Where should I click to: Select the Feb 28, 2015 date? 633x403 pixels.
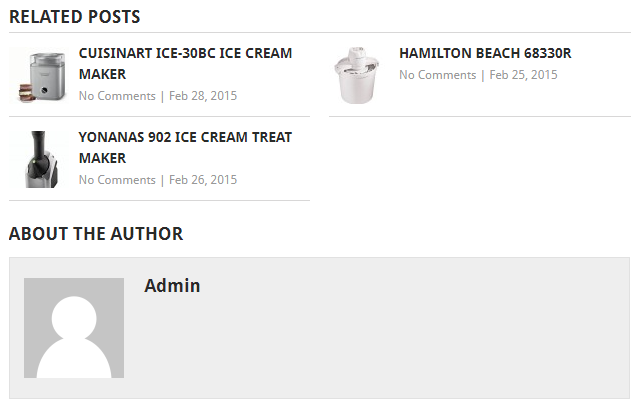tap(203, 96)
